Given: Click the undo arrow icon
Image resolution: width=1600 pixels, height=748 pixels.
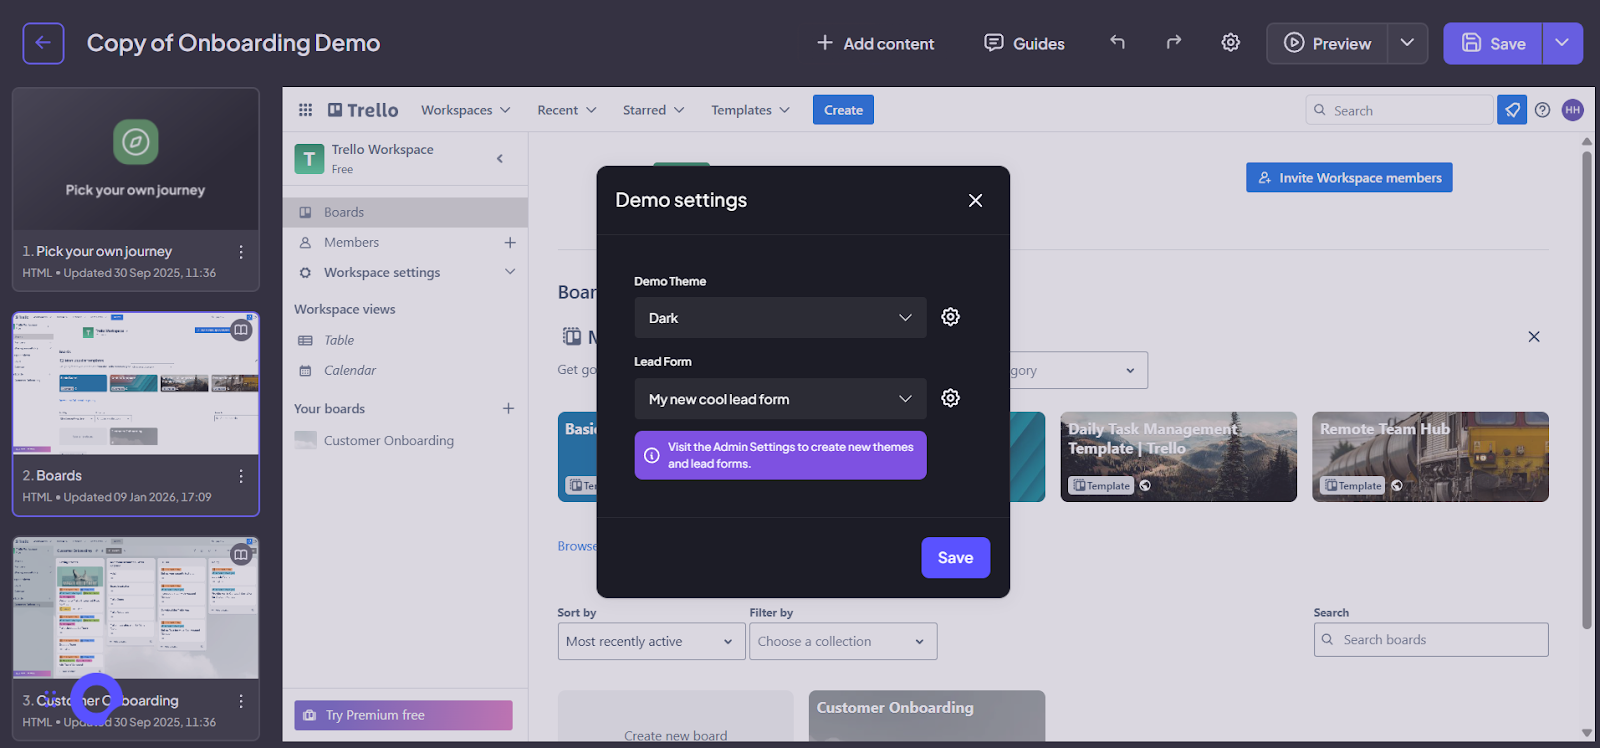Looking at the screenshot, I should pyautogui.click(x=1117, y=42).
